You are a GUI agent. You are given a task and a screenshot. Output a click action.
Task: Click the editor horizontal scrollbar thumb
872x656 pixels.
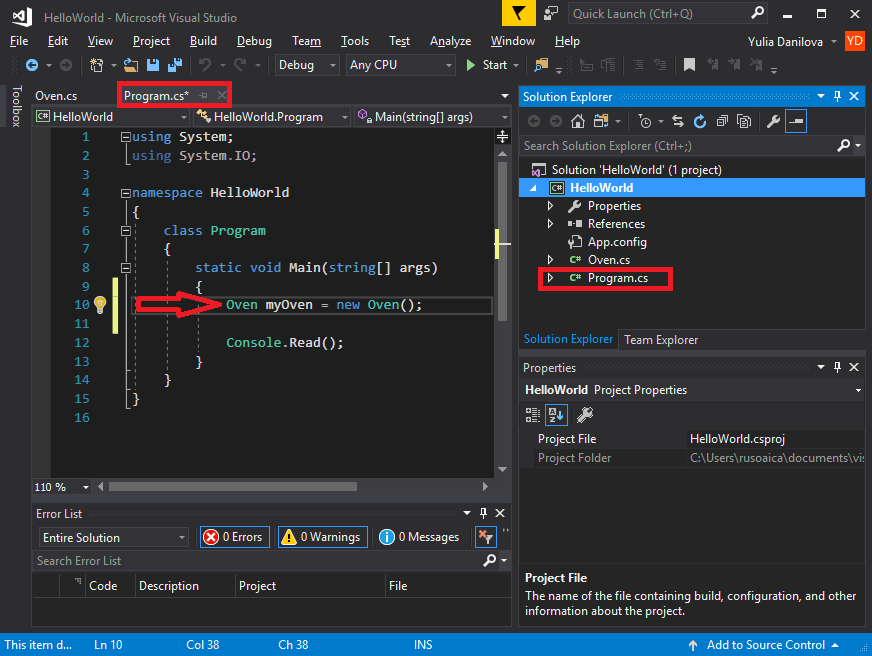pos(233,487)
